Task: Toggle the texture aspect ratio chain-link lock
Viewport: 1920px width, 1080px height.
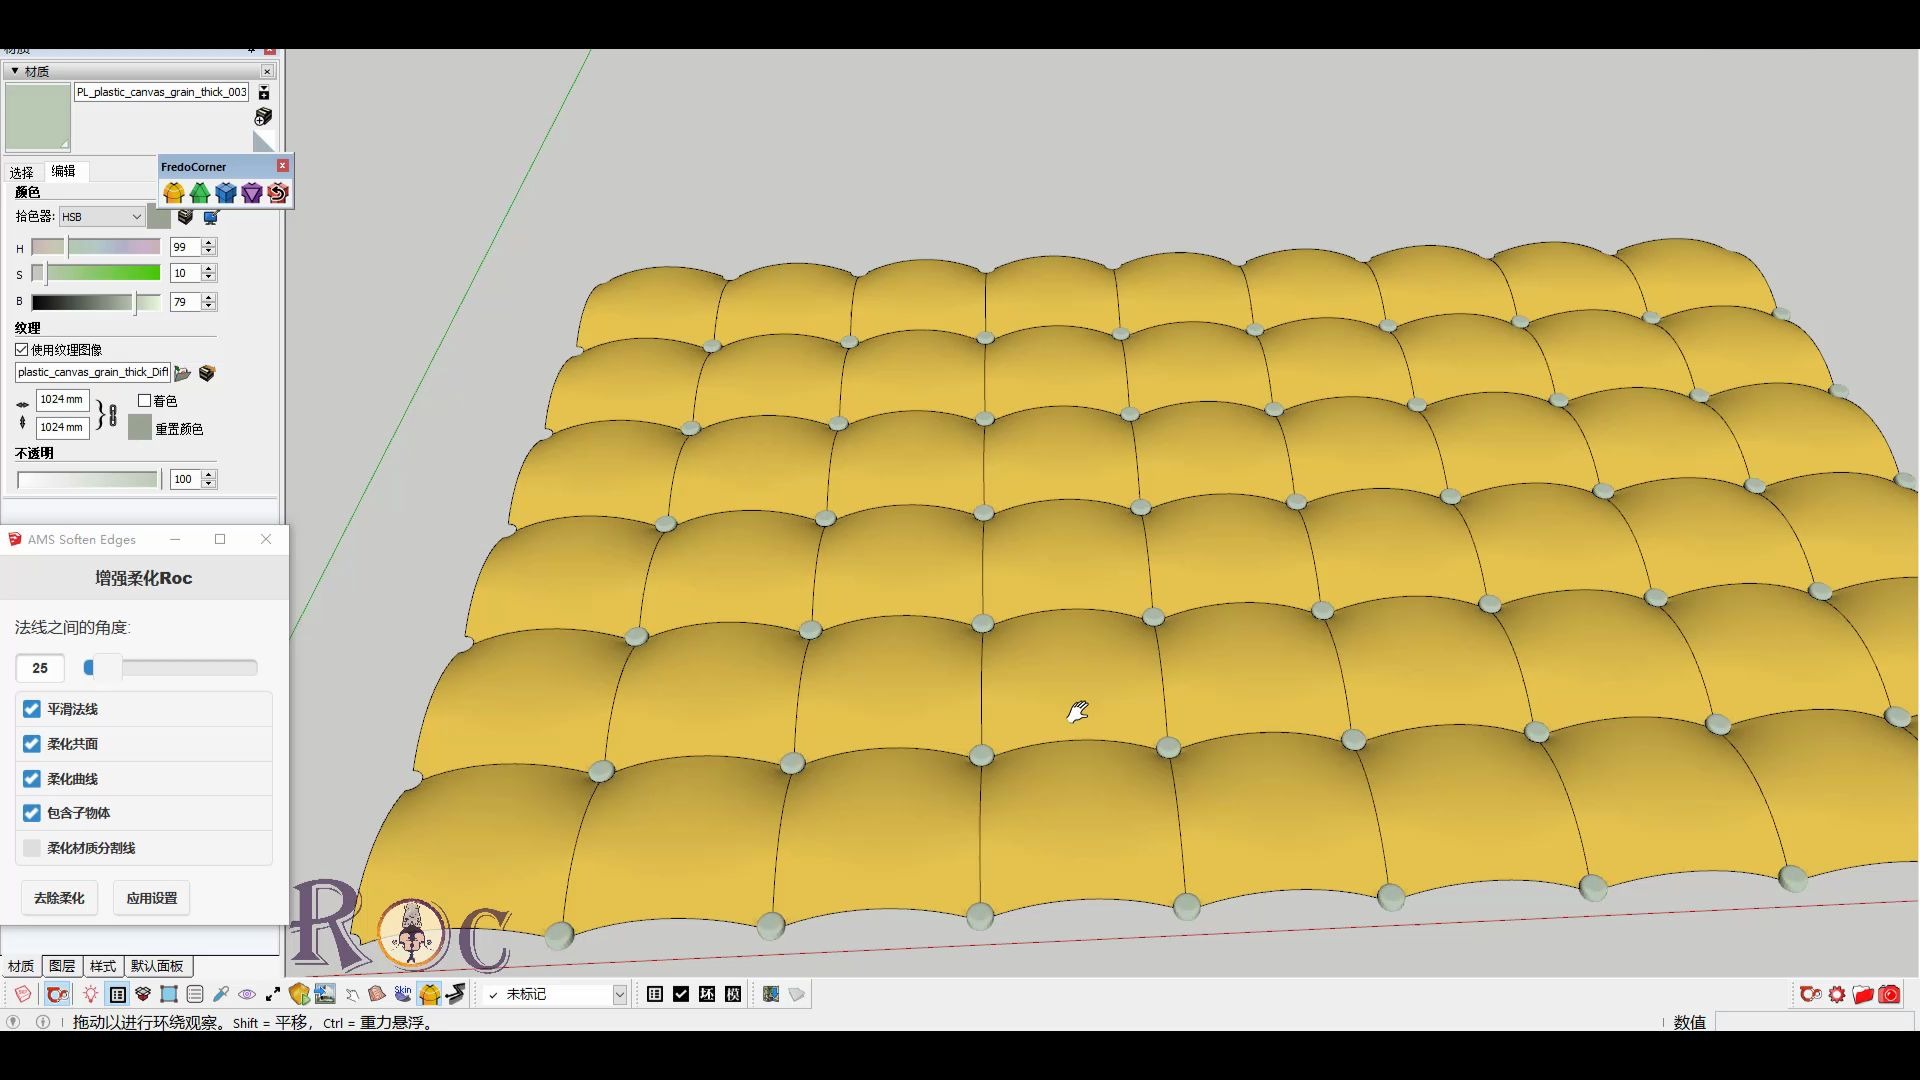Action: tap(112, 414)
